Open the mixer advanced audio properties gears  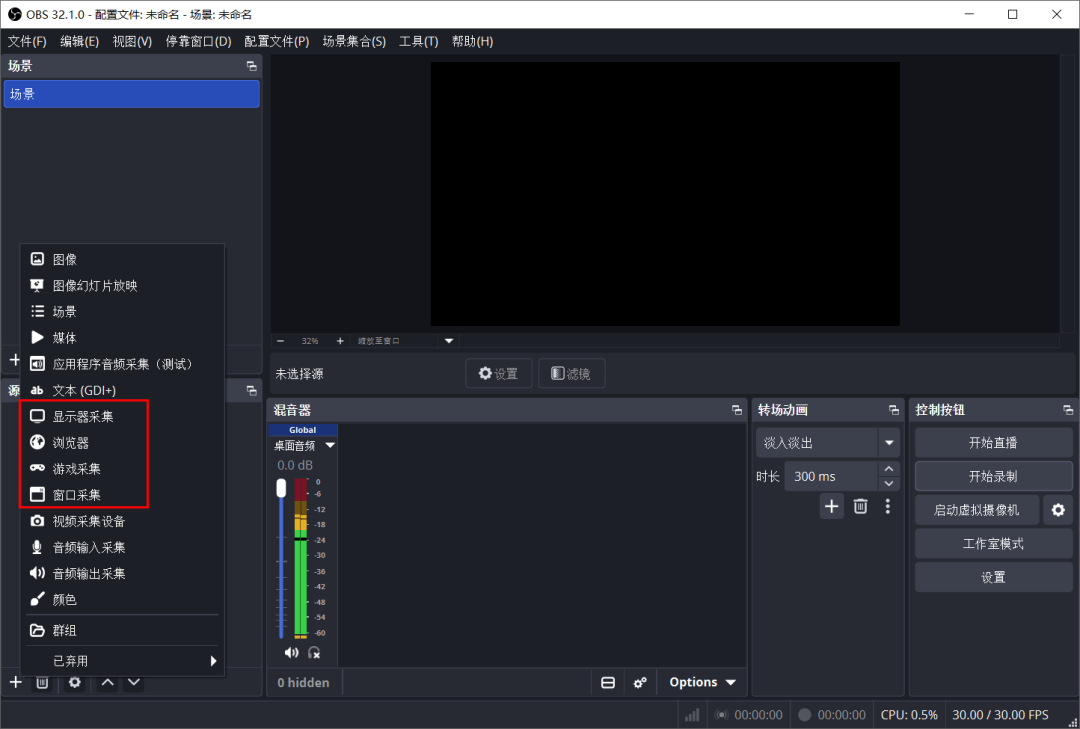pyautogui.click(x=640, y=682)
